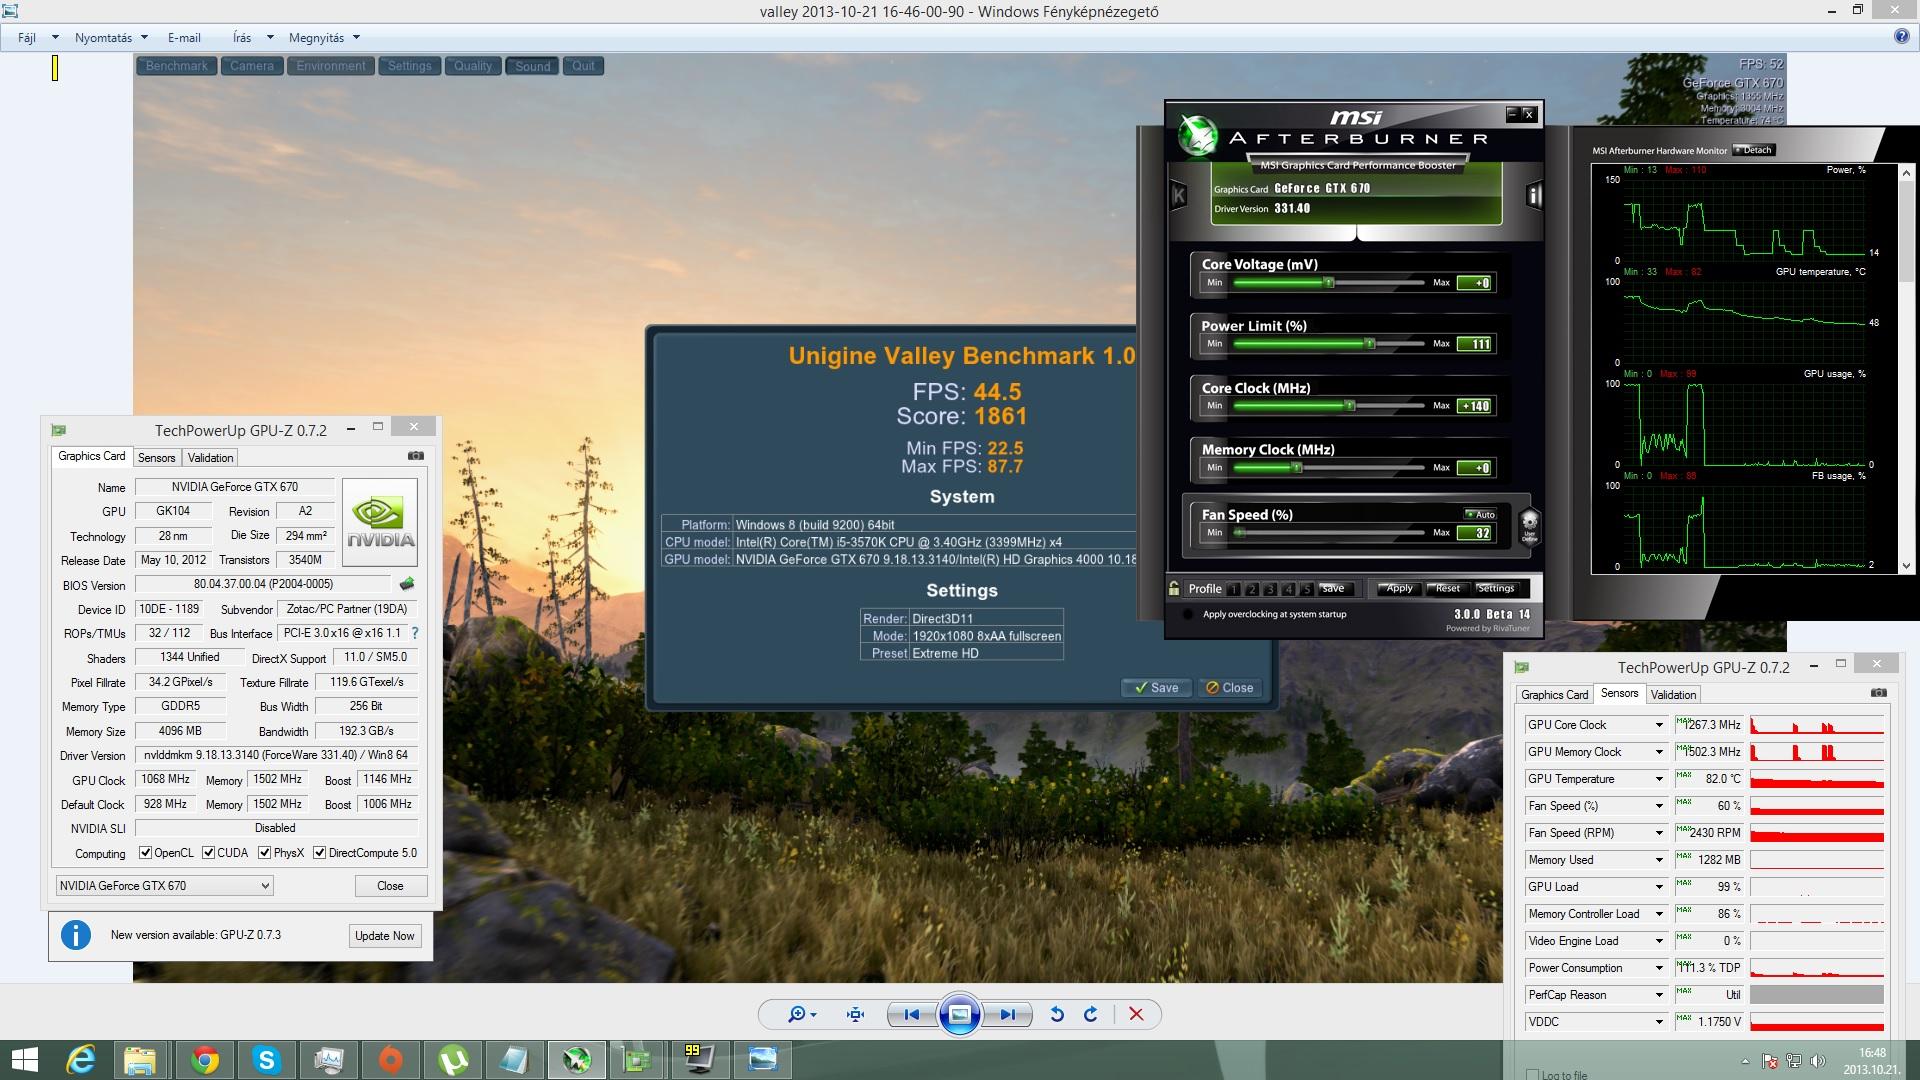Go to the previous photo

(x=911, y=1014)
